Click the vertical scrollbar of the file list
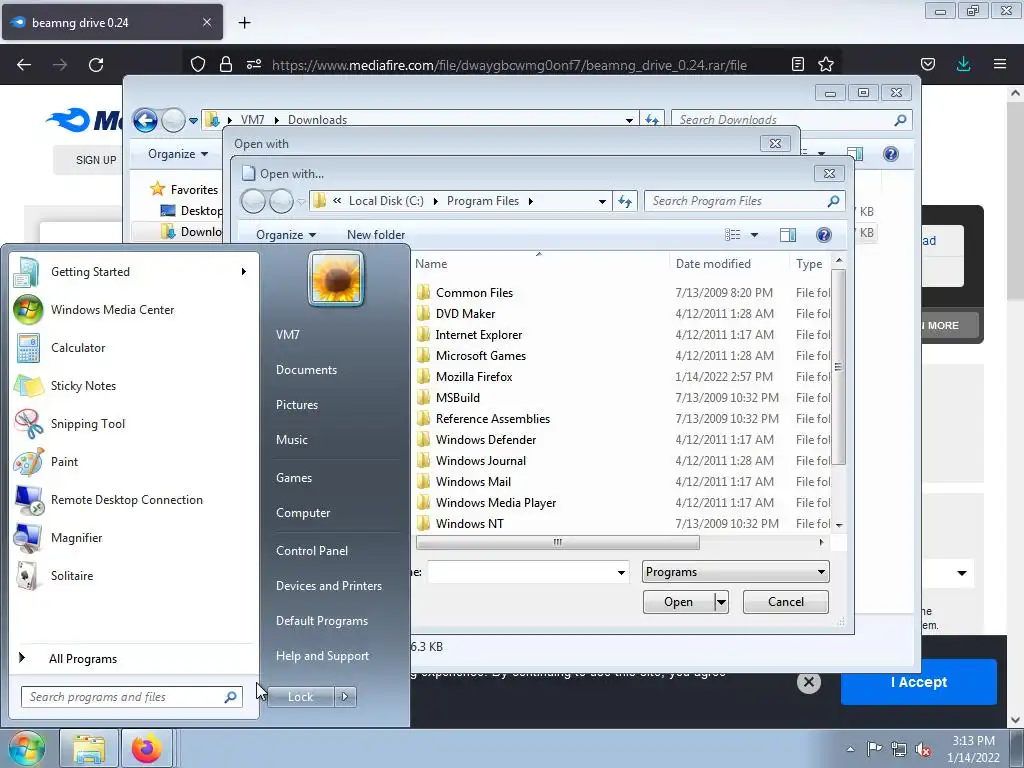This screenshot has width=1024, height=768. pyautogui.click(x=839, y=367)
